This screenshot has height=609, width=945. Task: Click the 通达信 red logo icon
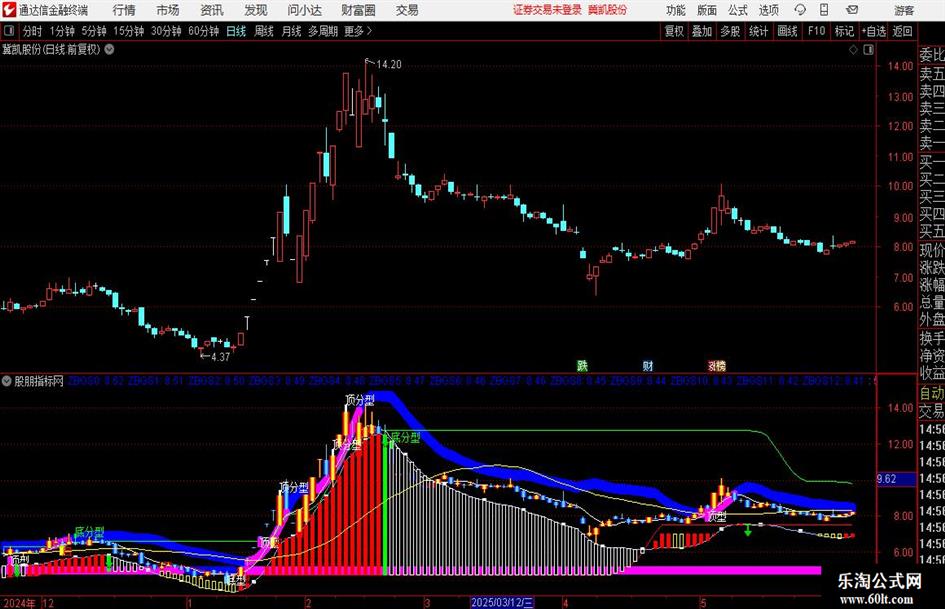tap(9, 10)
